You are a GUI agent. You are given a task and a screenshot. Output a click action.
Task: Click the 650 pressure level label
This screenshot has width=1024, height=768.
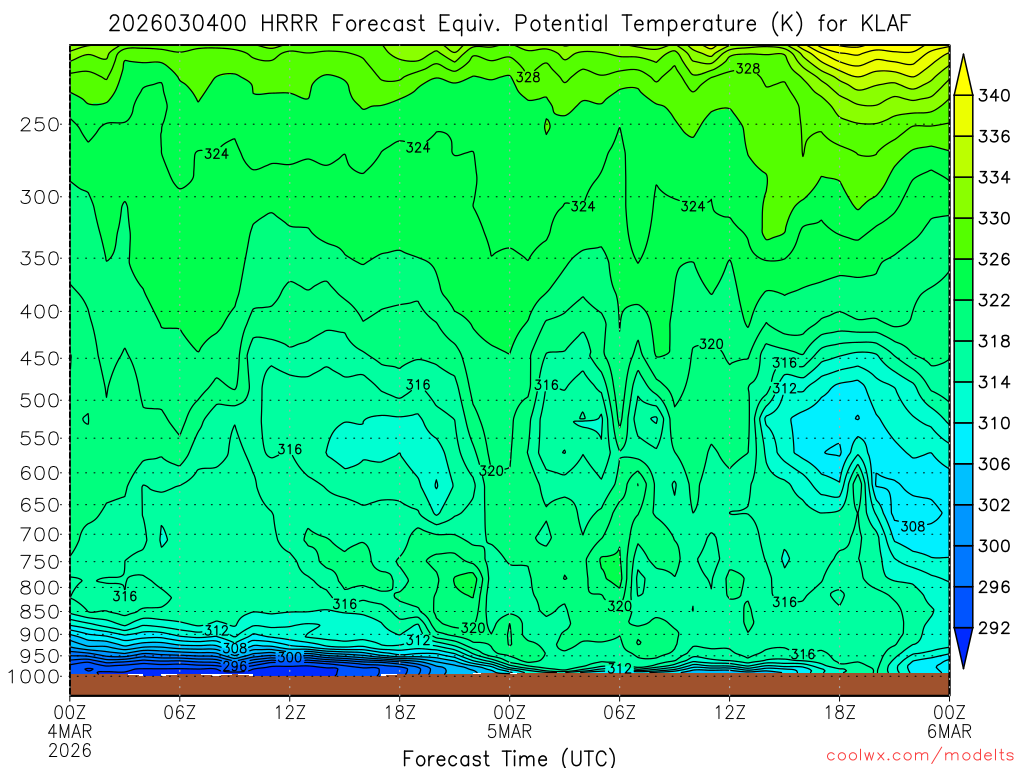[39, 505]
